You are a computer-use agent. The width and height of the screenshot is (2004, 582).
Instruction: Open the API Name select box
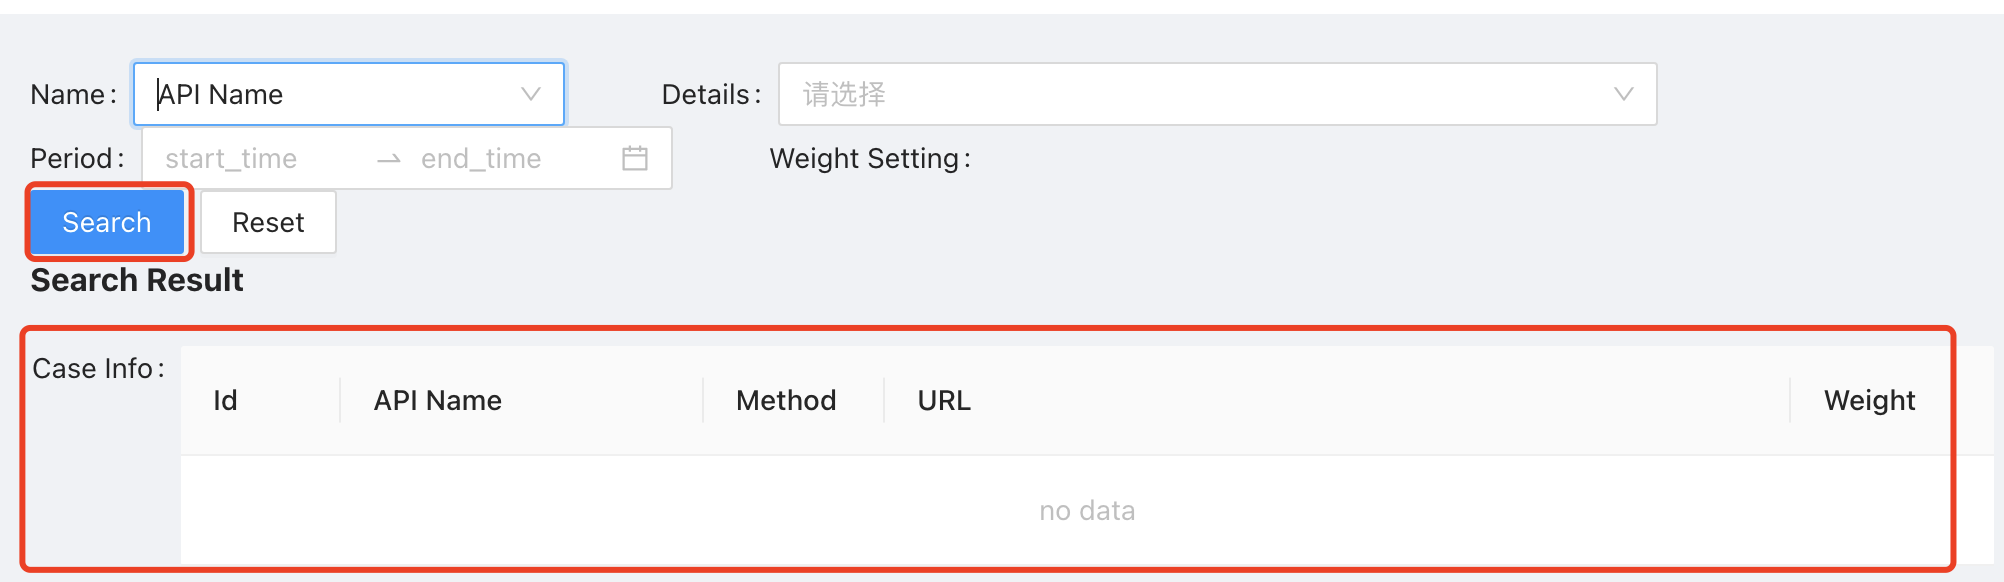[349, 94]
